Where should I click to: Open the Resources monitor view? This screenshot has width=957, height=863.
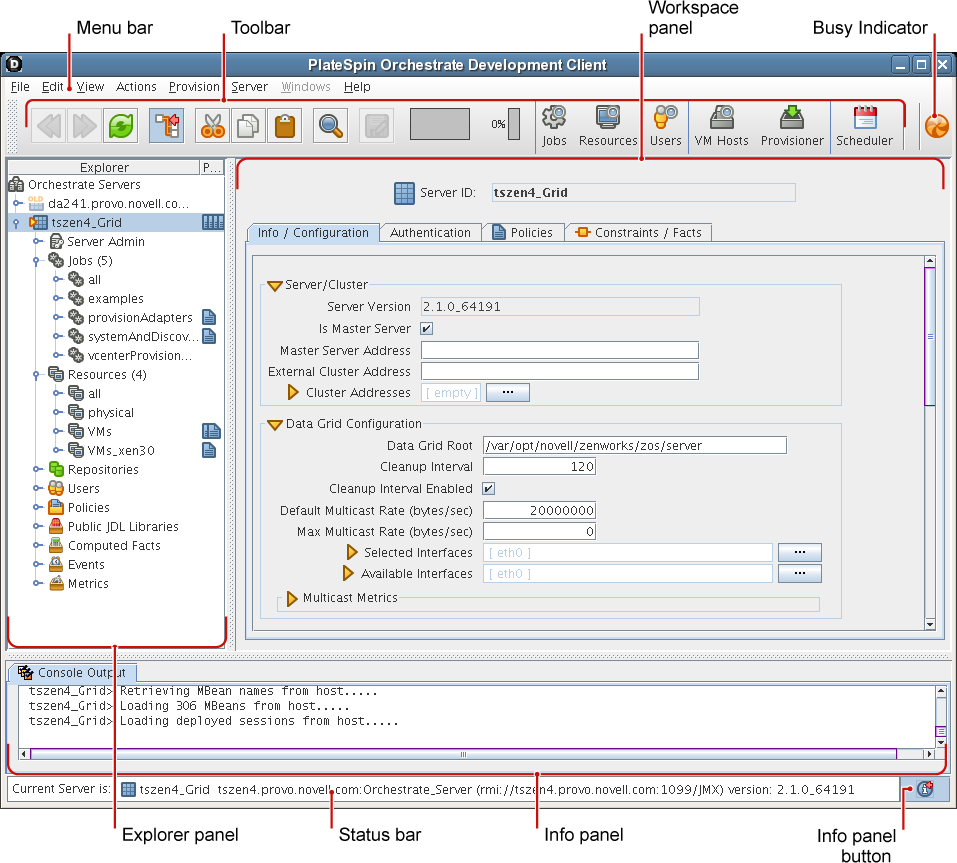(x=608, y=126)
